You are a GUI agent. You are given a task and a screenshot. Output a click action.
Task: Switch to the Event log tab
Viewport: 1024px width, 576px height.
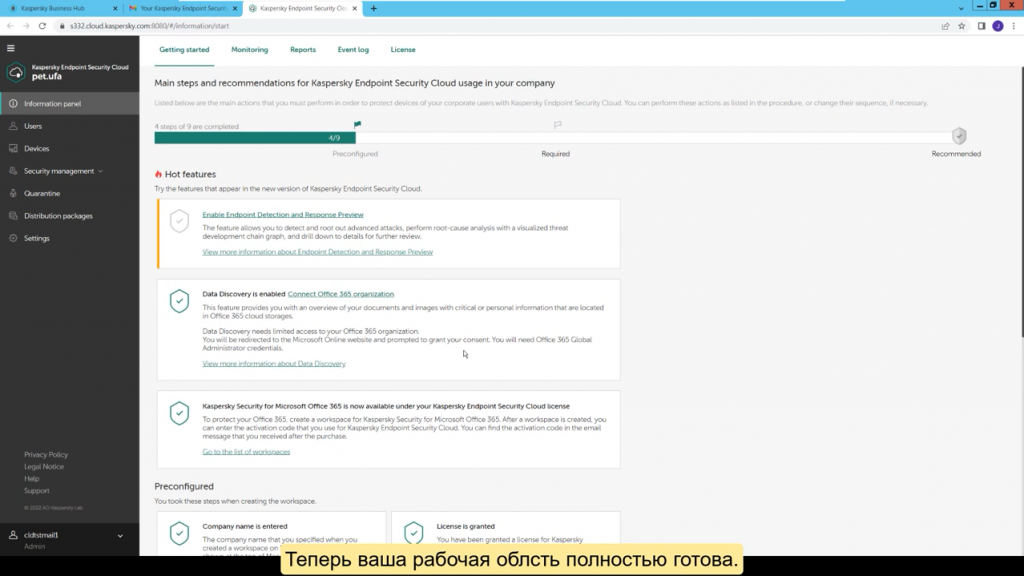(x=353, y=50)
